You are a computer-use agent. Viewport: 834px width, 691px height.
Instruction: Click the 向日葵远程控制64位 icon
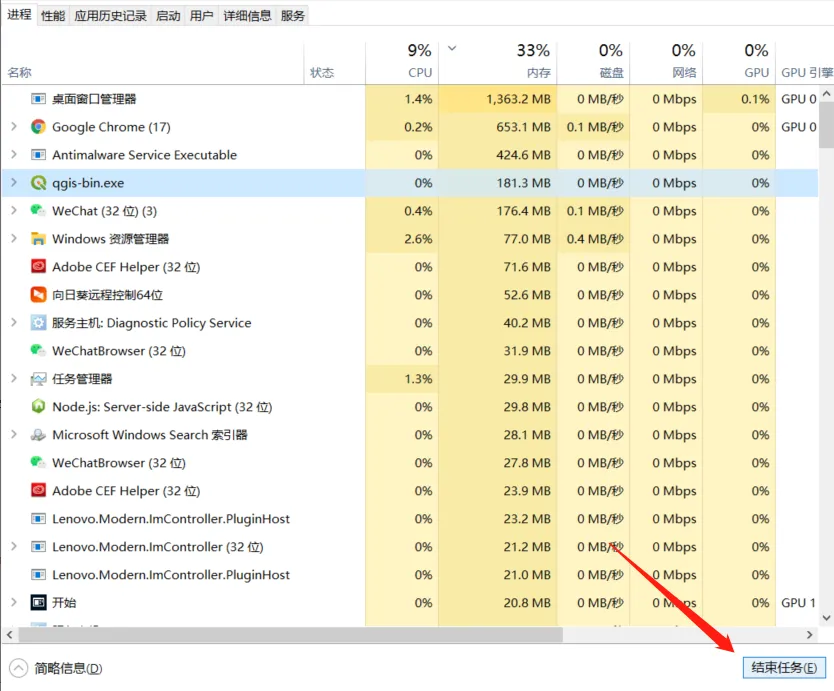click(x=38, y=295)
